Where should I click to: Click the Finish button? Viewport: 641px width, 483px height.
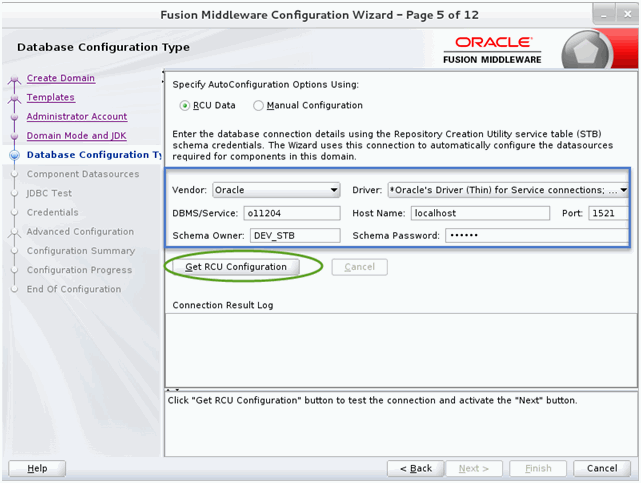click(538, 468)
